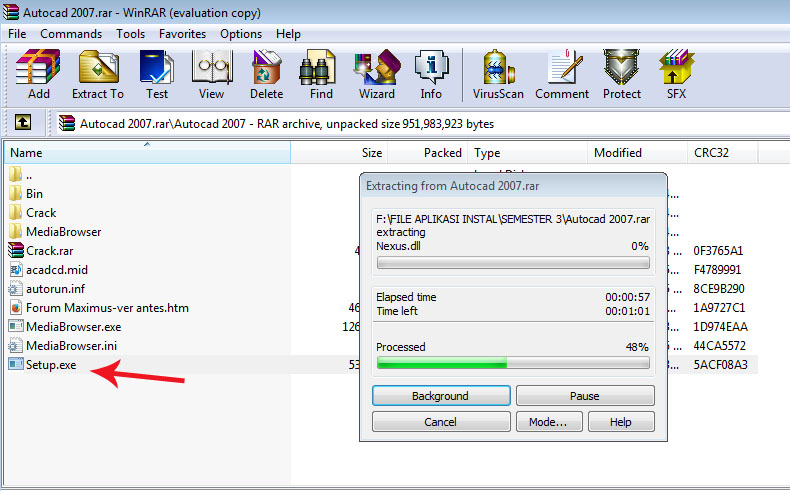Click the Delete toolbar icon
The image size is (790, 491).
[266, 66]
